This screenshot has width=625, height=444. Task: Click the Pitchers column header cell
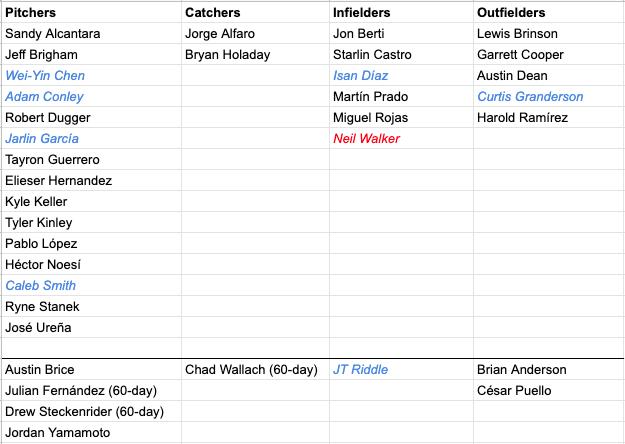click(x=31, y=13)
